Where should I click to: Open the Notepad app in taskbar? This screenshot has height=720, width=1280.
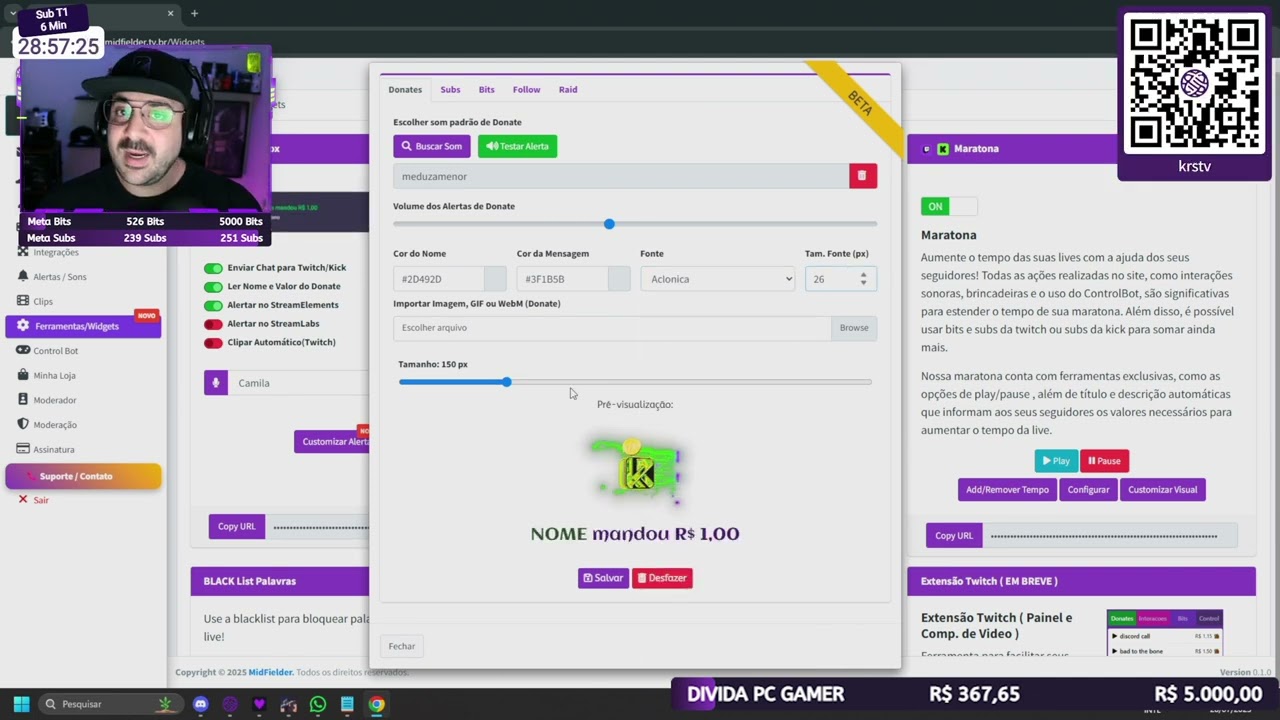coord(347,704)
